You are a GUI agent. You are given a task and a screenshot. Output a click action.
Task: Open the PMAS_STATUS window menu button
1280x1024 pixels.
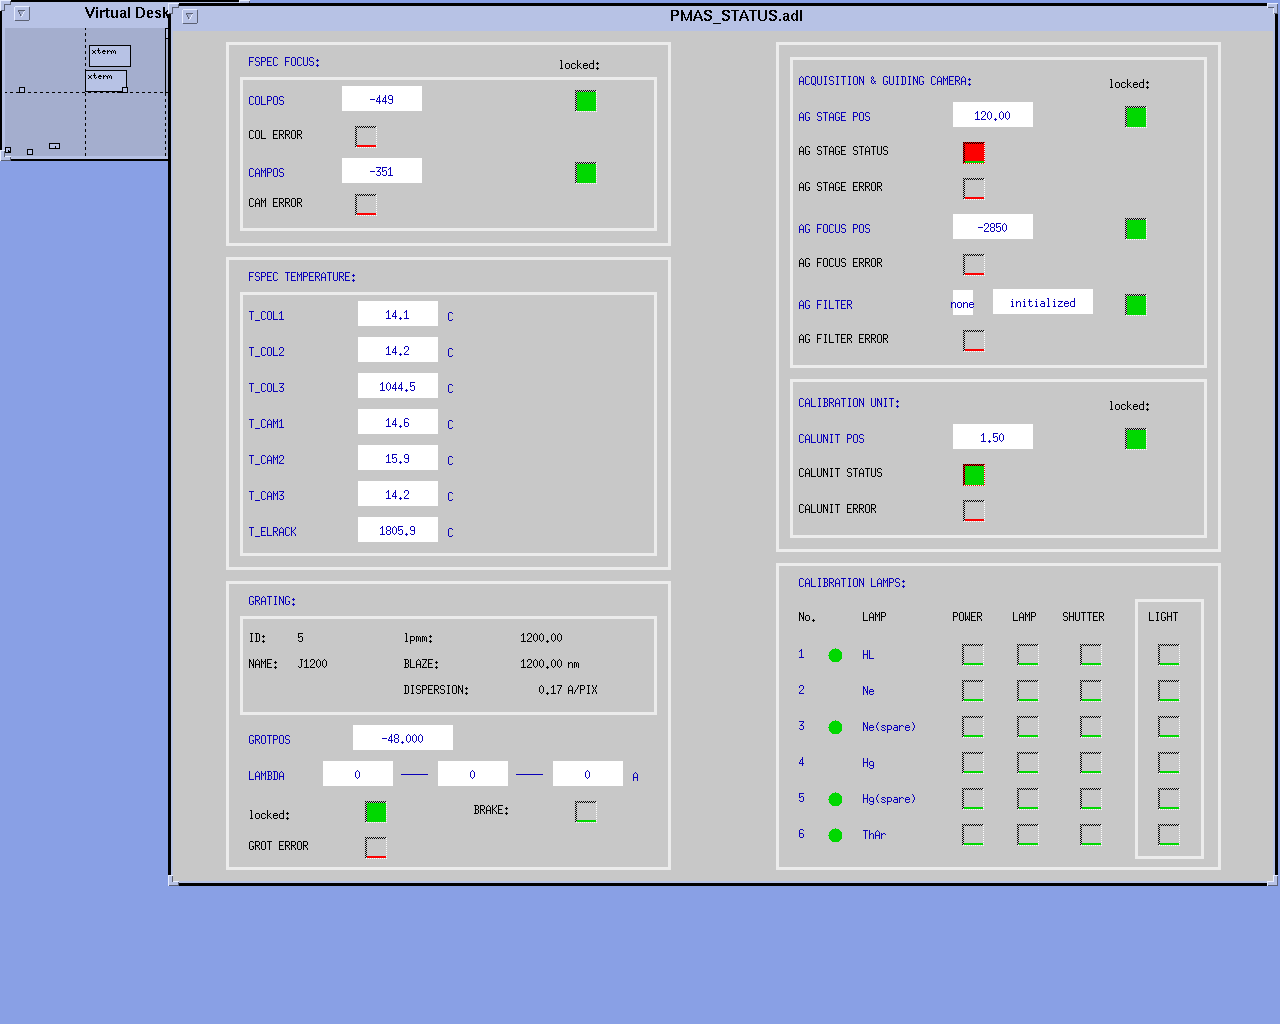[190, 16]
